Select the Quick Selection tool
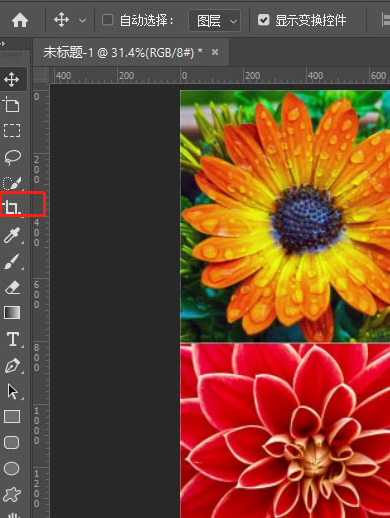390x518 pixels. coord(12,183)
